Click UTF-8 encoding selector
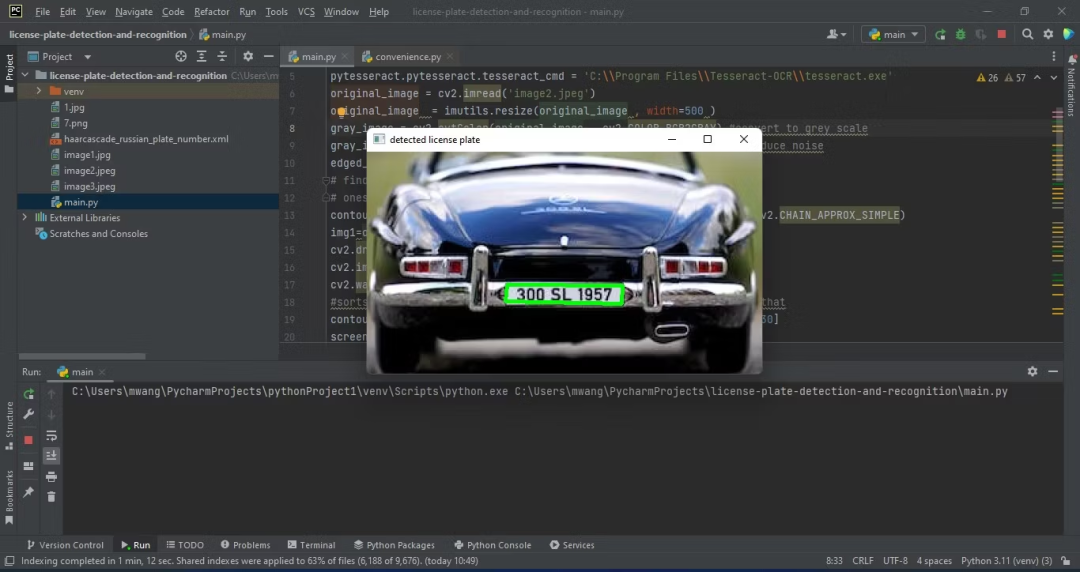1080x572 pixels. pyautogui.click(x=895, y=561)
